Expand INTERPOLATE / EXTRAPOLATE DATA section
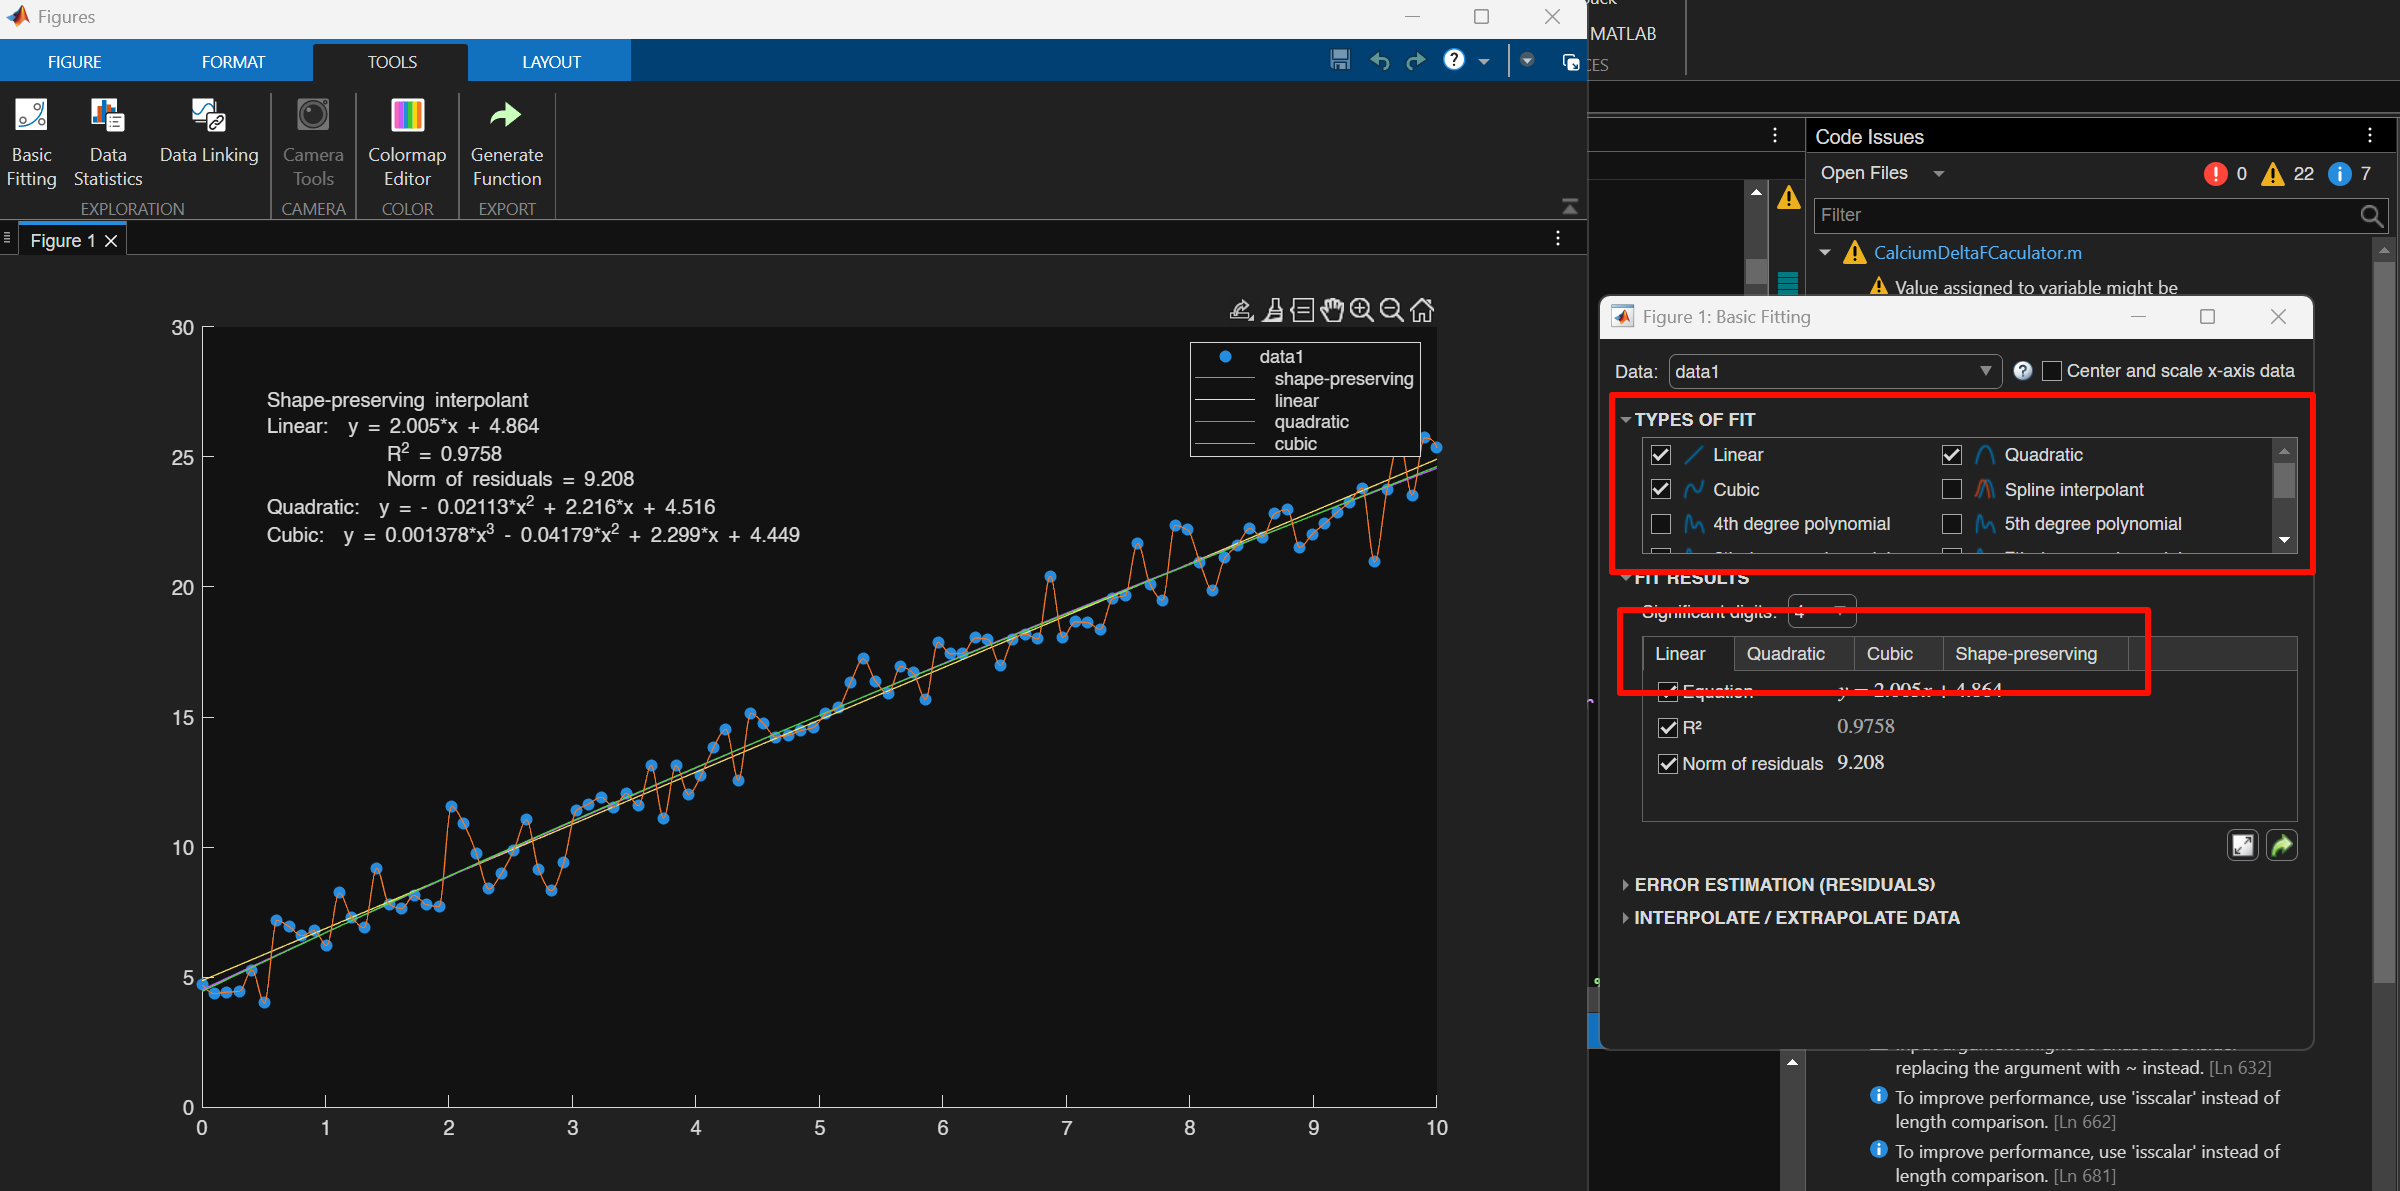Viewport: 2400px width, 1191px height. (x=1626, y=918)
